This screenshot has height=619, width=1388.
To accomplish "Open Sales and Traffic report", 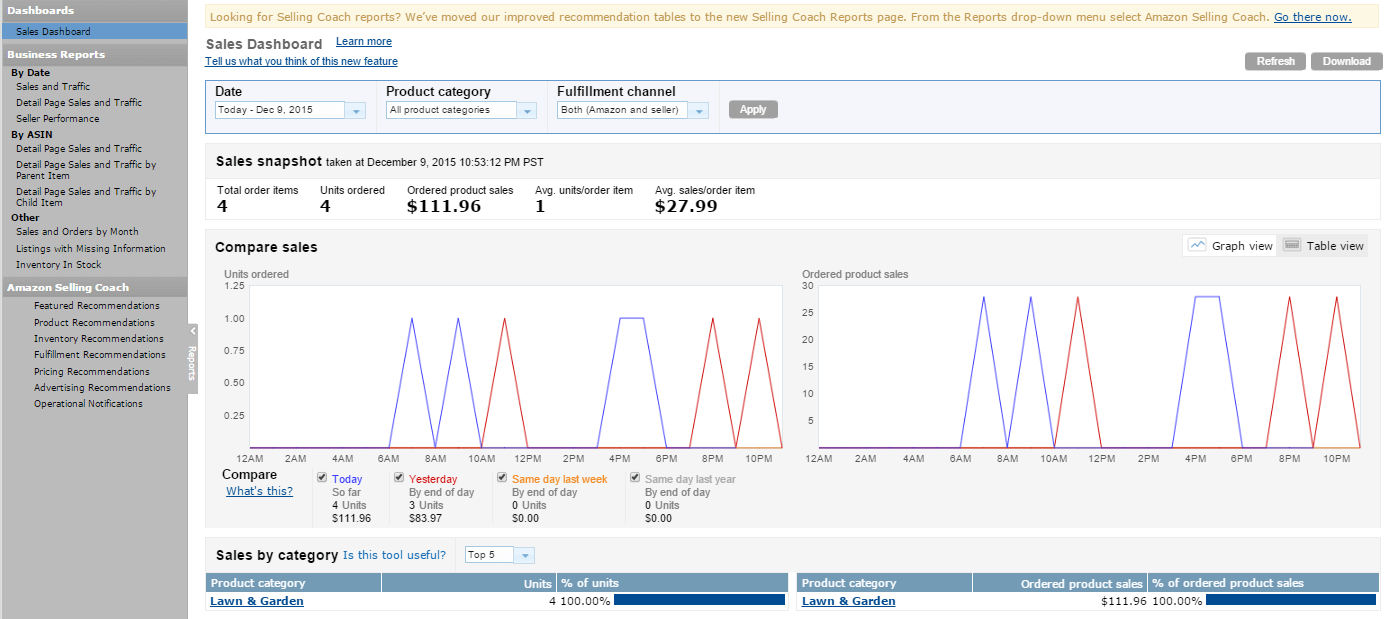I will pyautogui.click(x=53, y=87).
